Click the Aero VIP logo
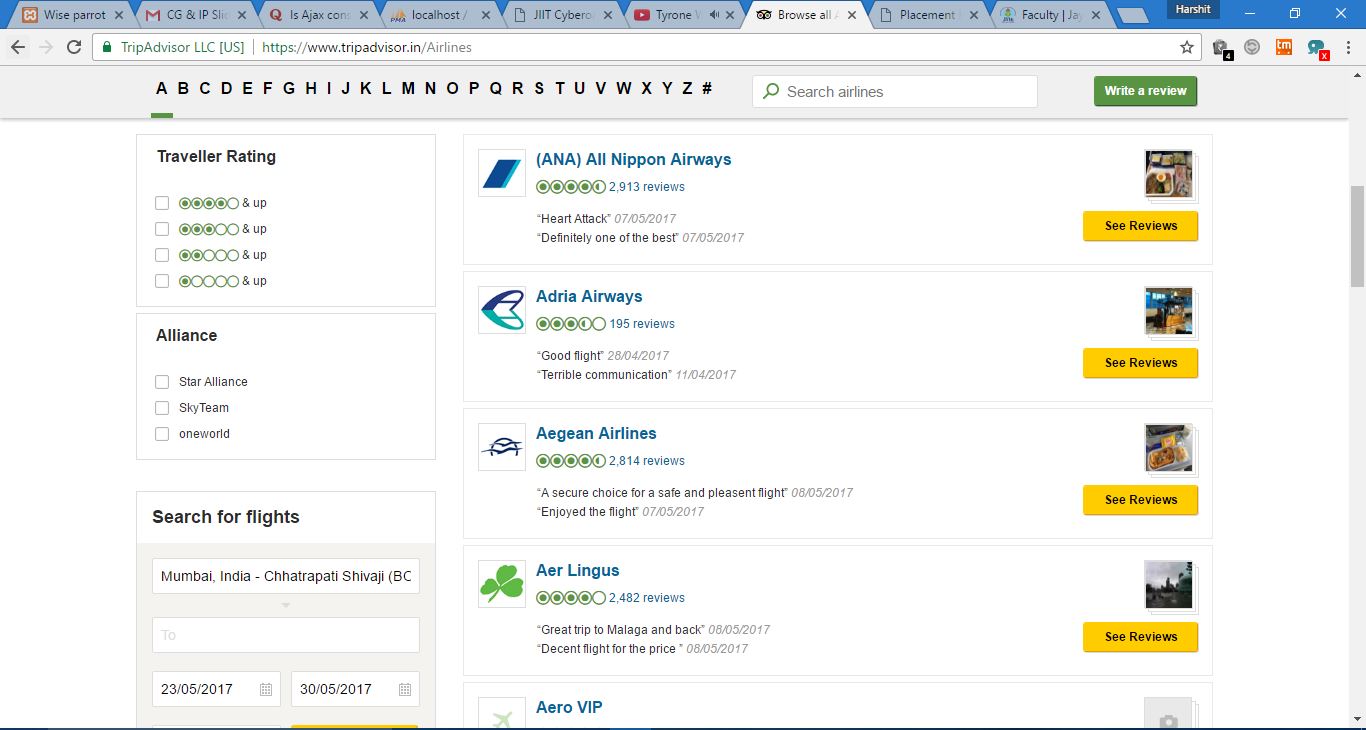Viewport: 1366px width, 730px height. pos(502,714)
